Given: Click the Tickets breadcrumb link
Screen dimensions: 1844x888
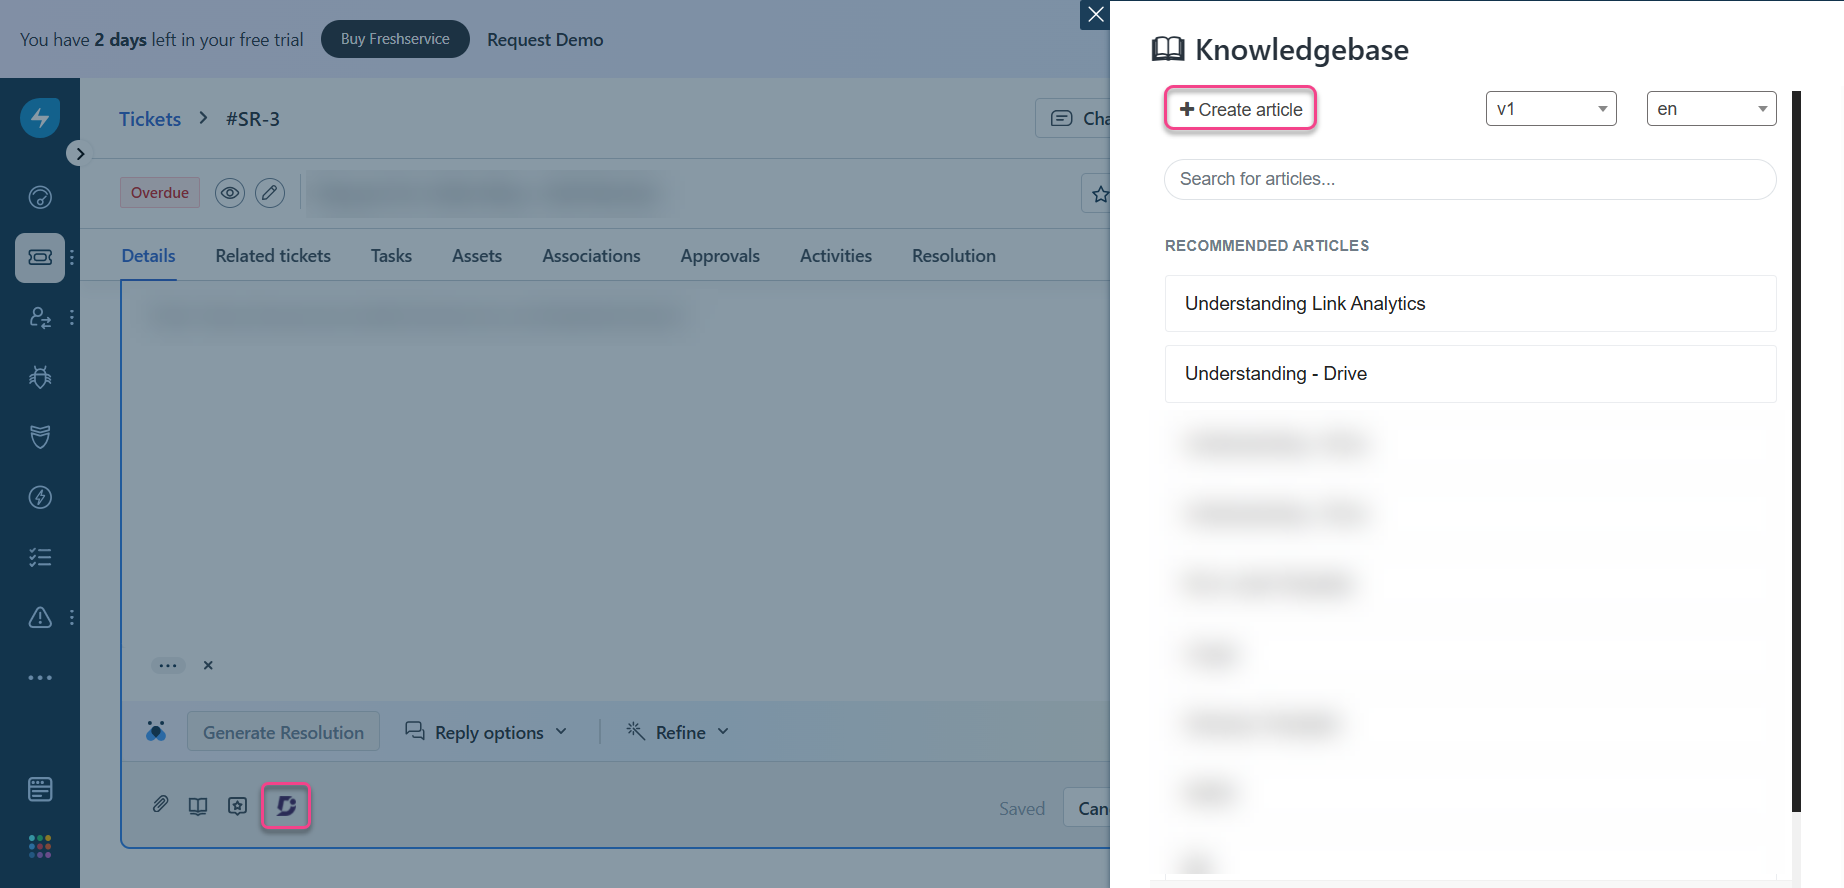Looking at the screenshot, I should [150, 119].
